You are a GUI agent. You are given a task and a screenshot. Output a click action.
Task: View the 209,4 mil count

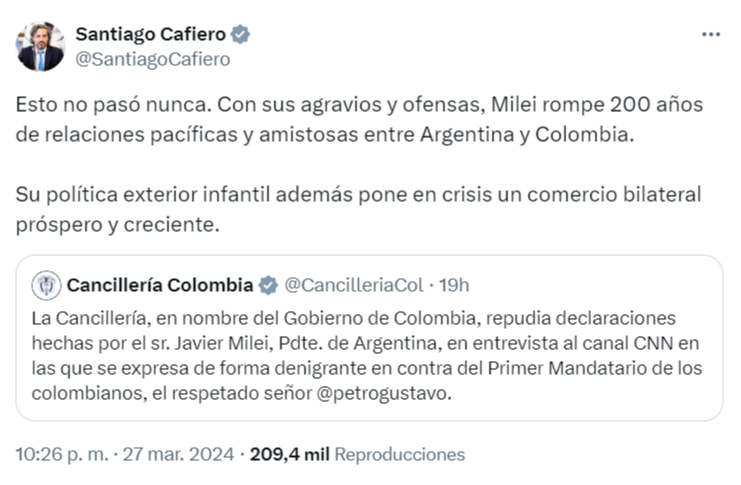click(x=289, y=454)
